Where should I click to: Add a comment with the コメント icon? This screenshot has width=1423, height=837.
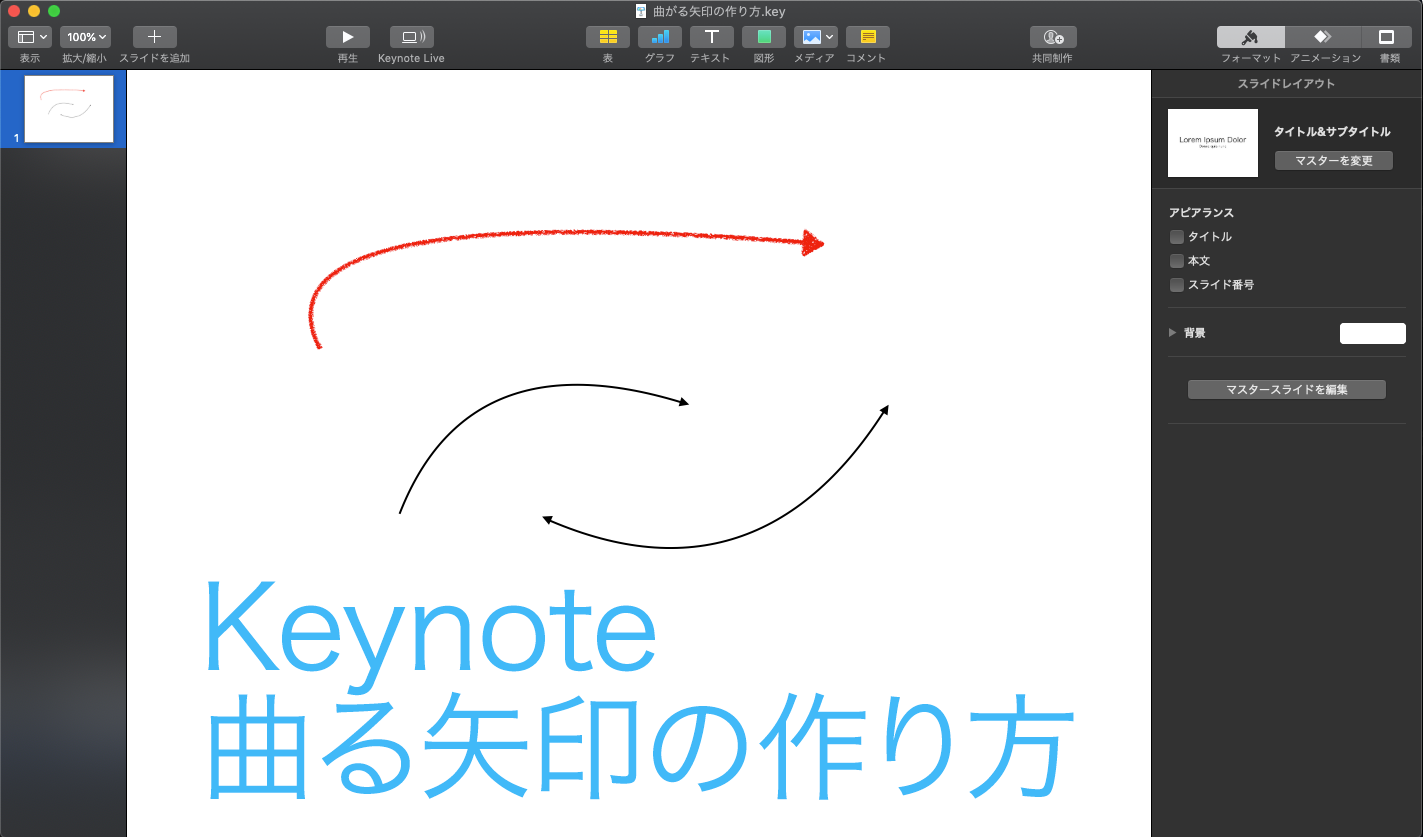[x=867, y=37]
